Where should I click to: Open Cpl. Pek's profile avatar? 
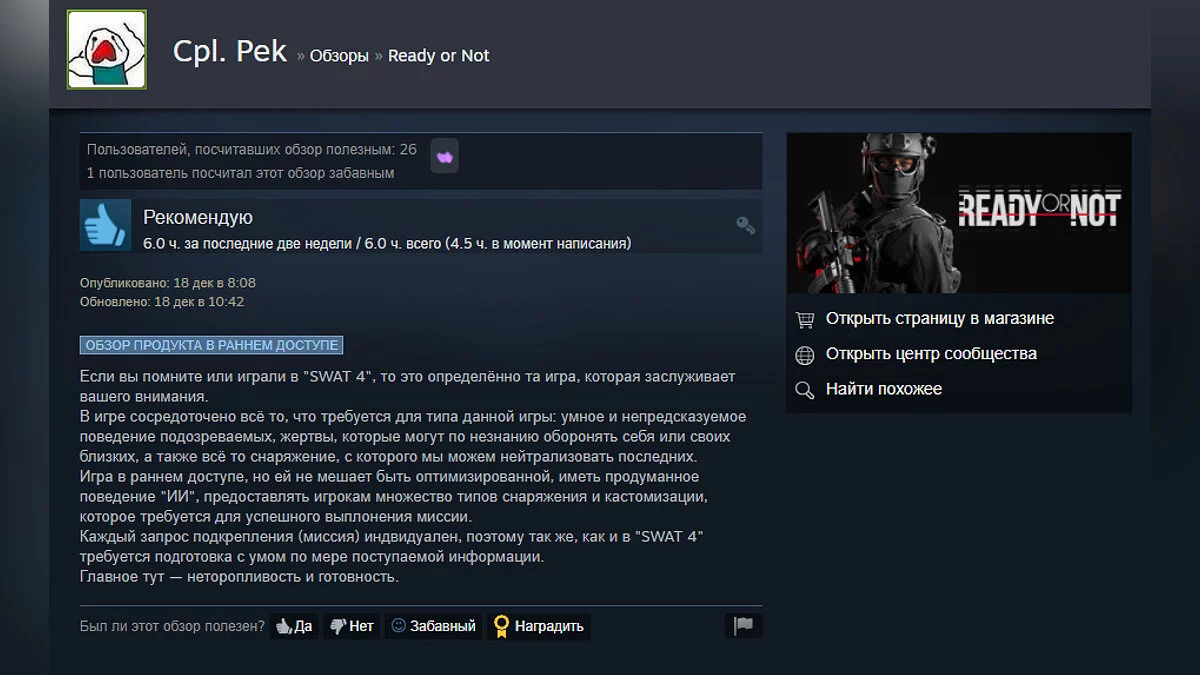[x=107, y=50]
